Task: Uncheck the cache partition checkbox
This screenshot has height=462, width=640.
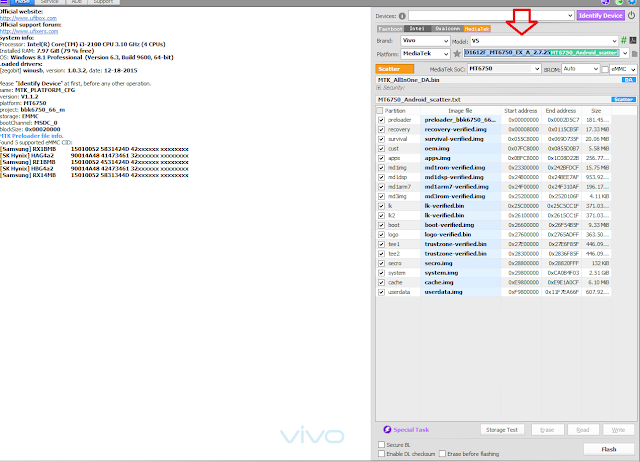Action: 381,282
